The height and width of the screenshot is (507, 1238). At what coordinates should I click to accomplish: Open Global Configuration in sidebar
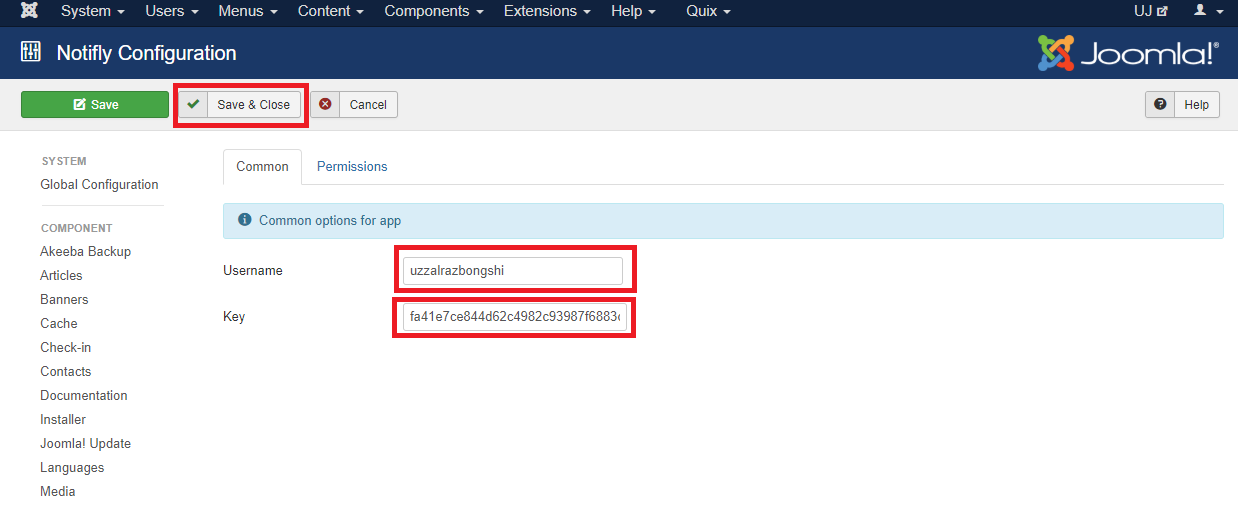[x=99, y=185]
